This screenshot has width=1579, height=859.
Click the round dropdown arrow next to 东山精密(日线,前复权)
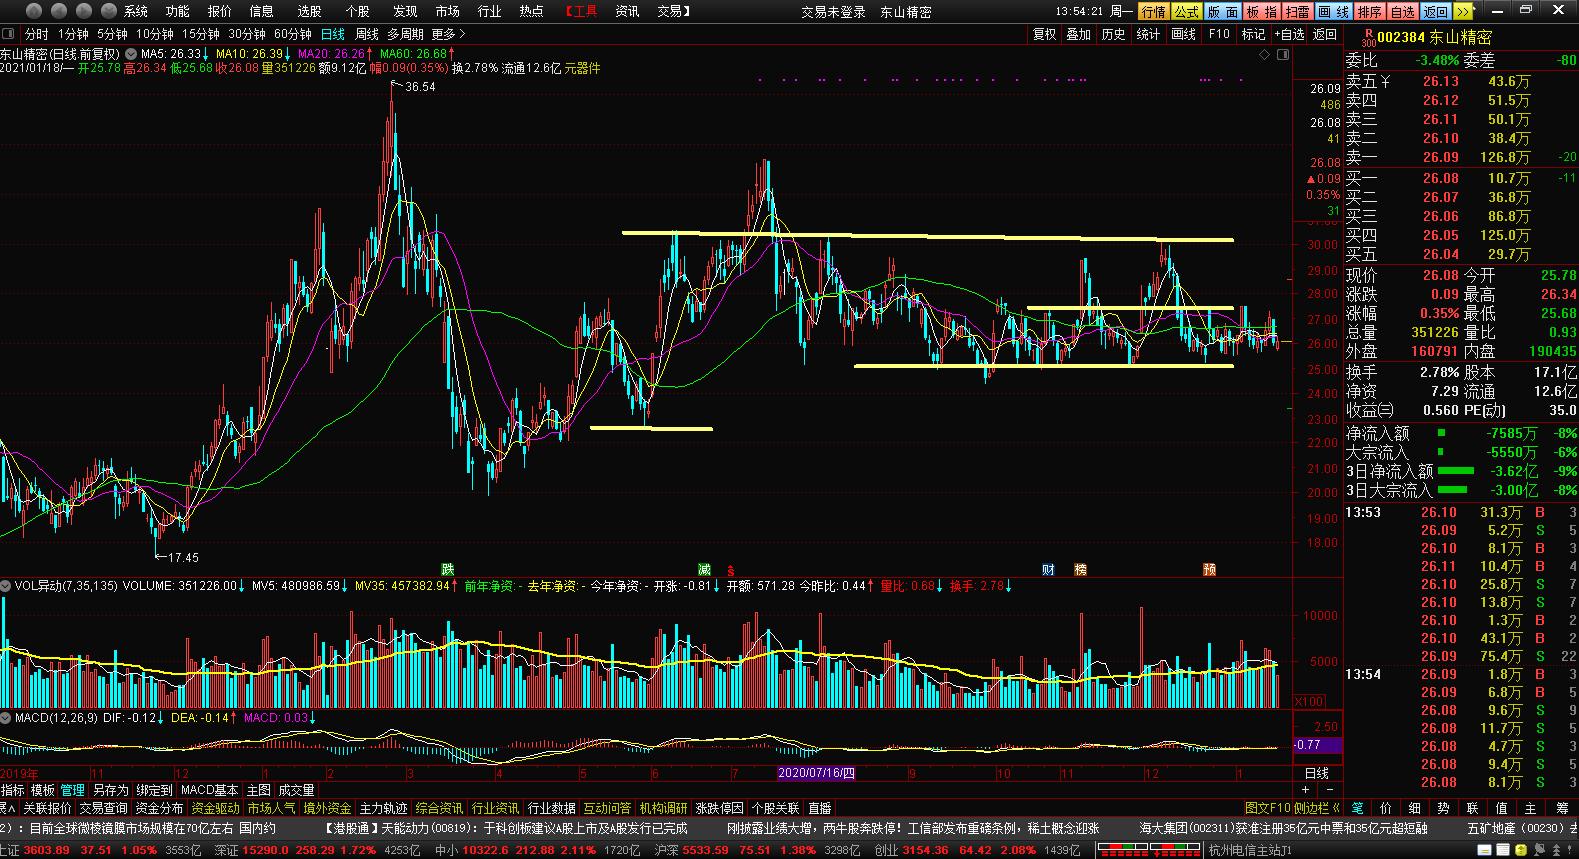click(130, 54)
